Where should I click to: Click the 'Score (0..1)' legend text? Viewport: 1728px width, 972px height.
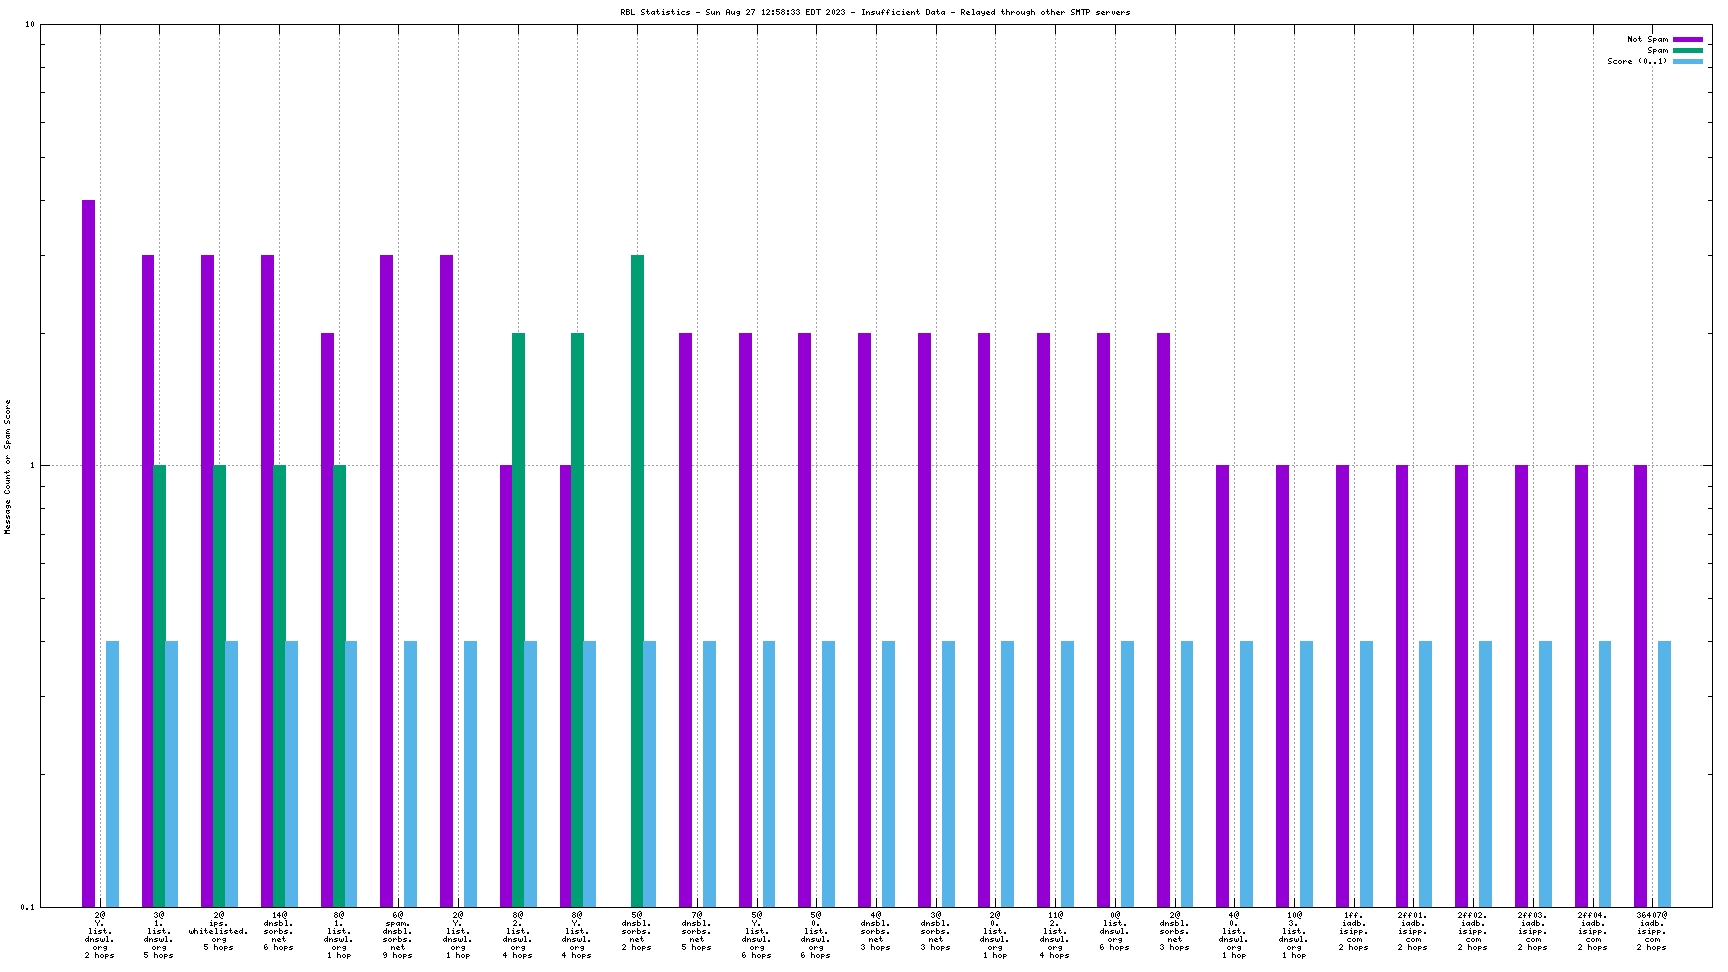[x=1637, y=61]
